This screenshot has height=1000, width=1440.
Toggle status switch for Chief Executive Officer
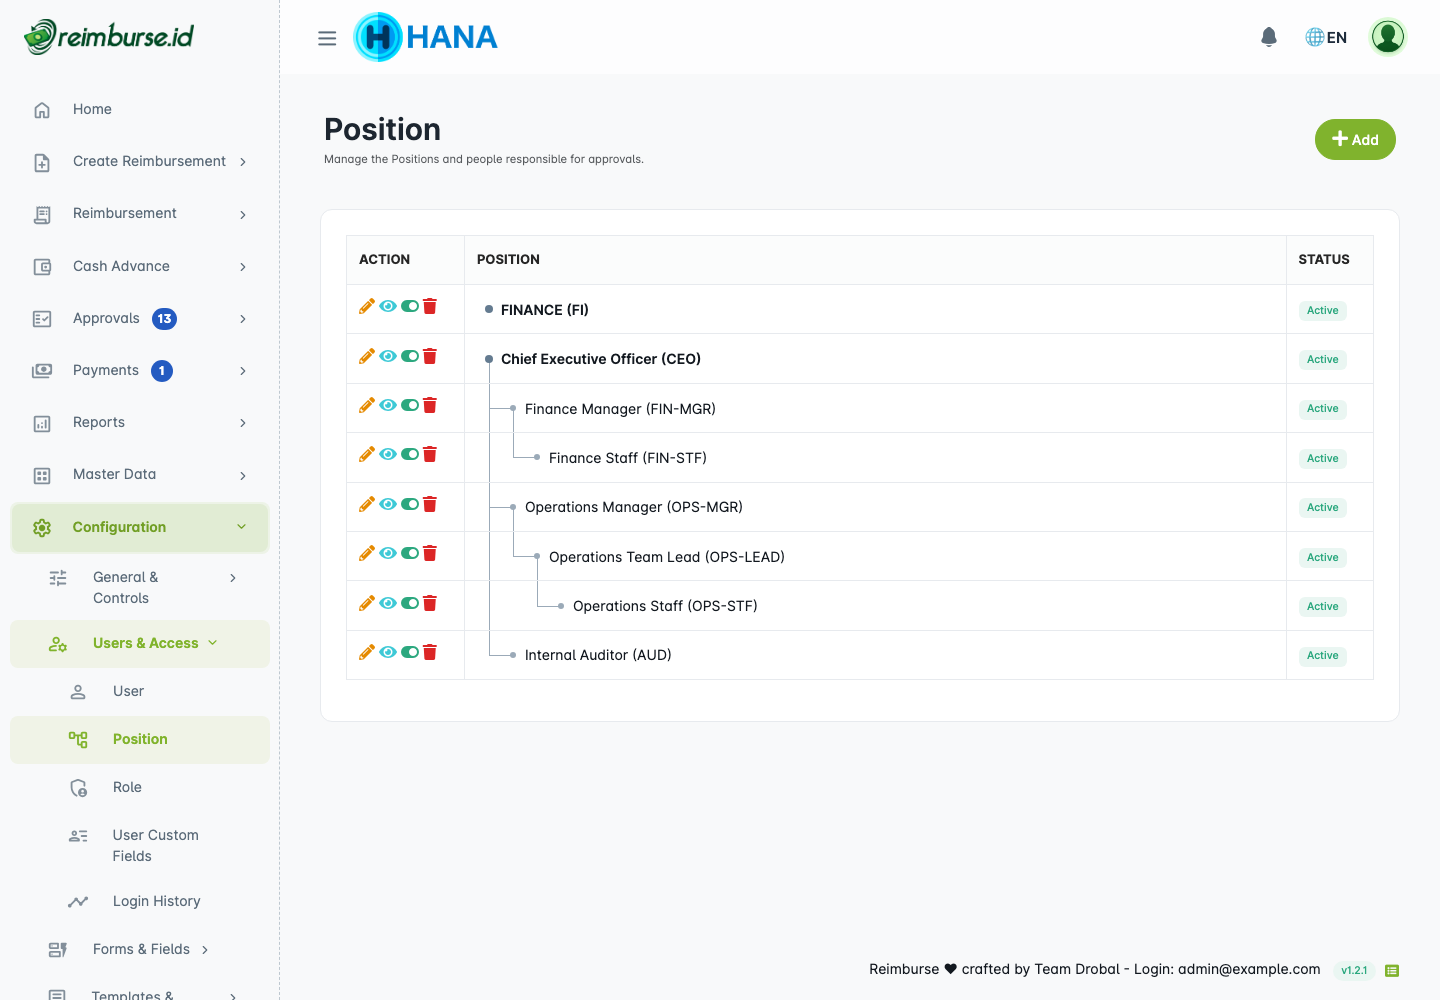[410, 356]
